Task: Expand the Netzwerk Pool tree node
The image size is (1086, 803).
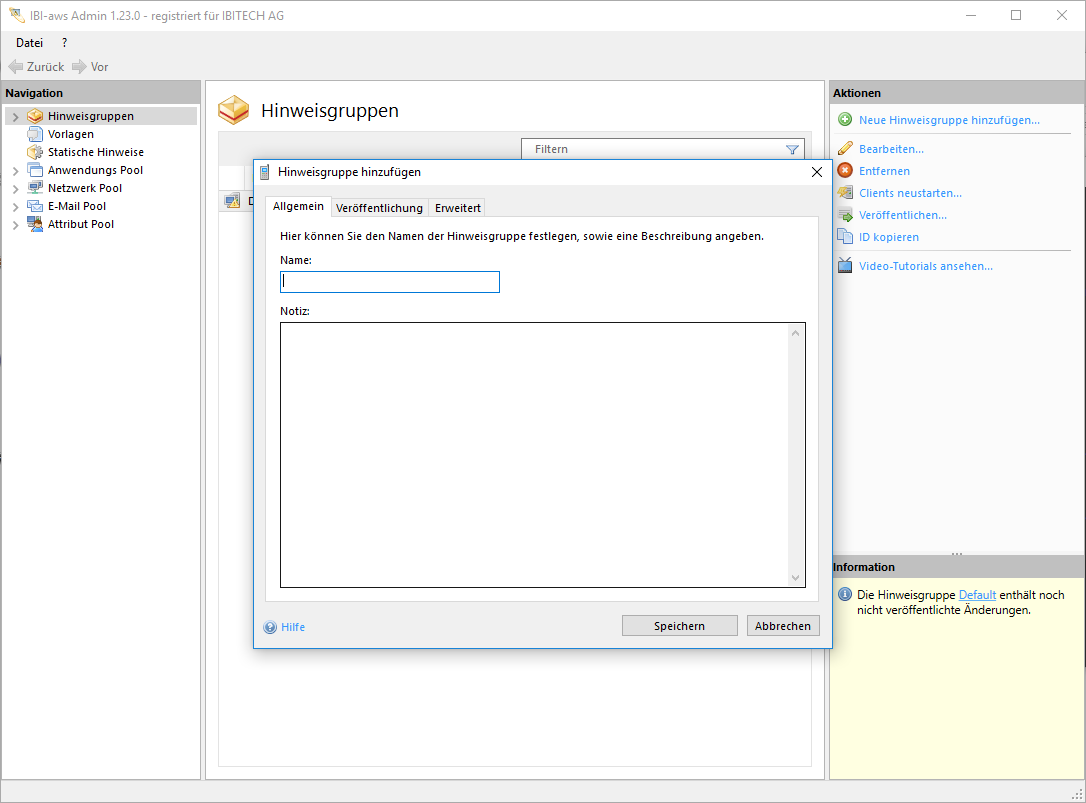Action: [x=15, y=189]
